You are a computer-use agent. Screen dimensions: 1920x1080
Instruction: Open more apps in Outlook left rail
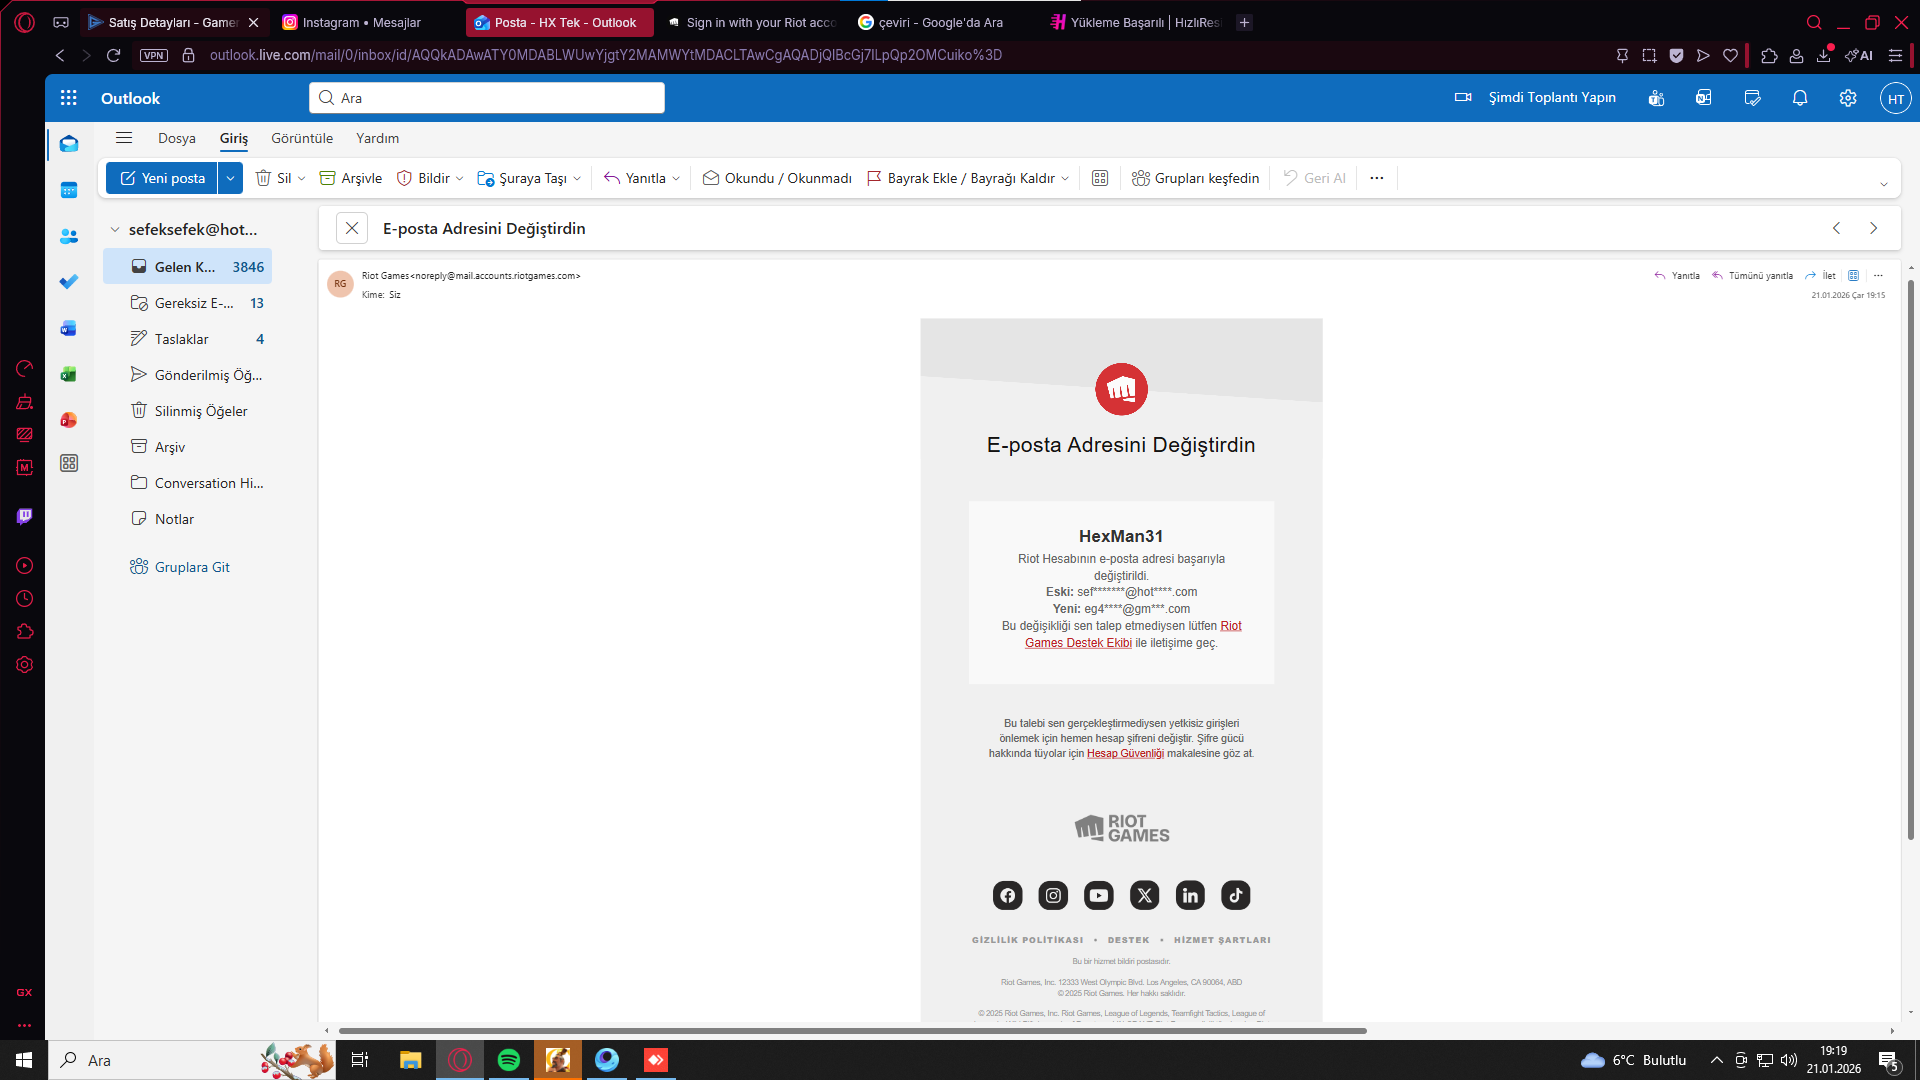coord(69,463)
